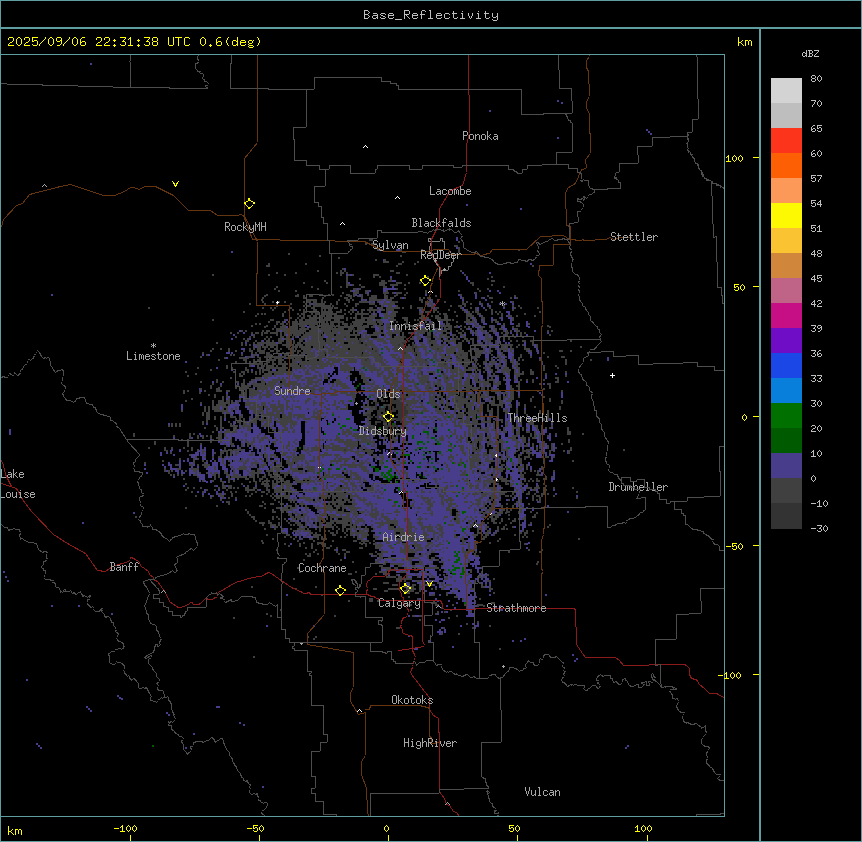Click the Strathmore city label

[x=516, y=608]
